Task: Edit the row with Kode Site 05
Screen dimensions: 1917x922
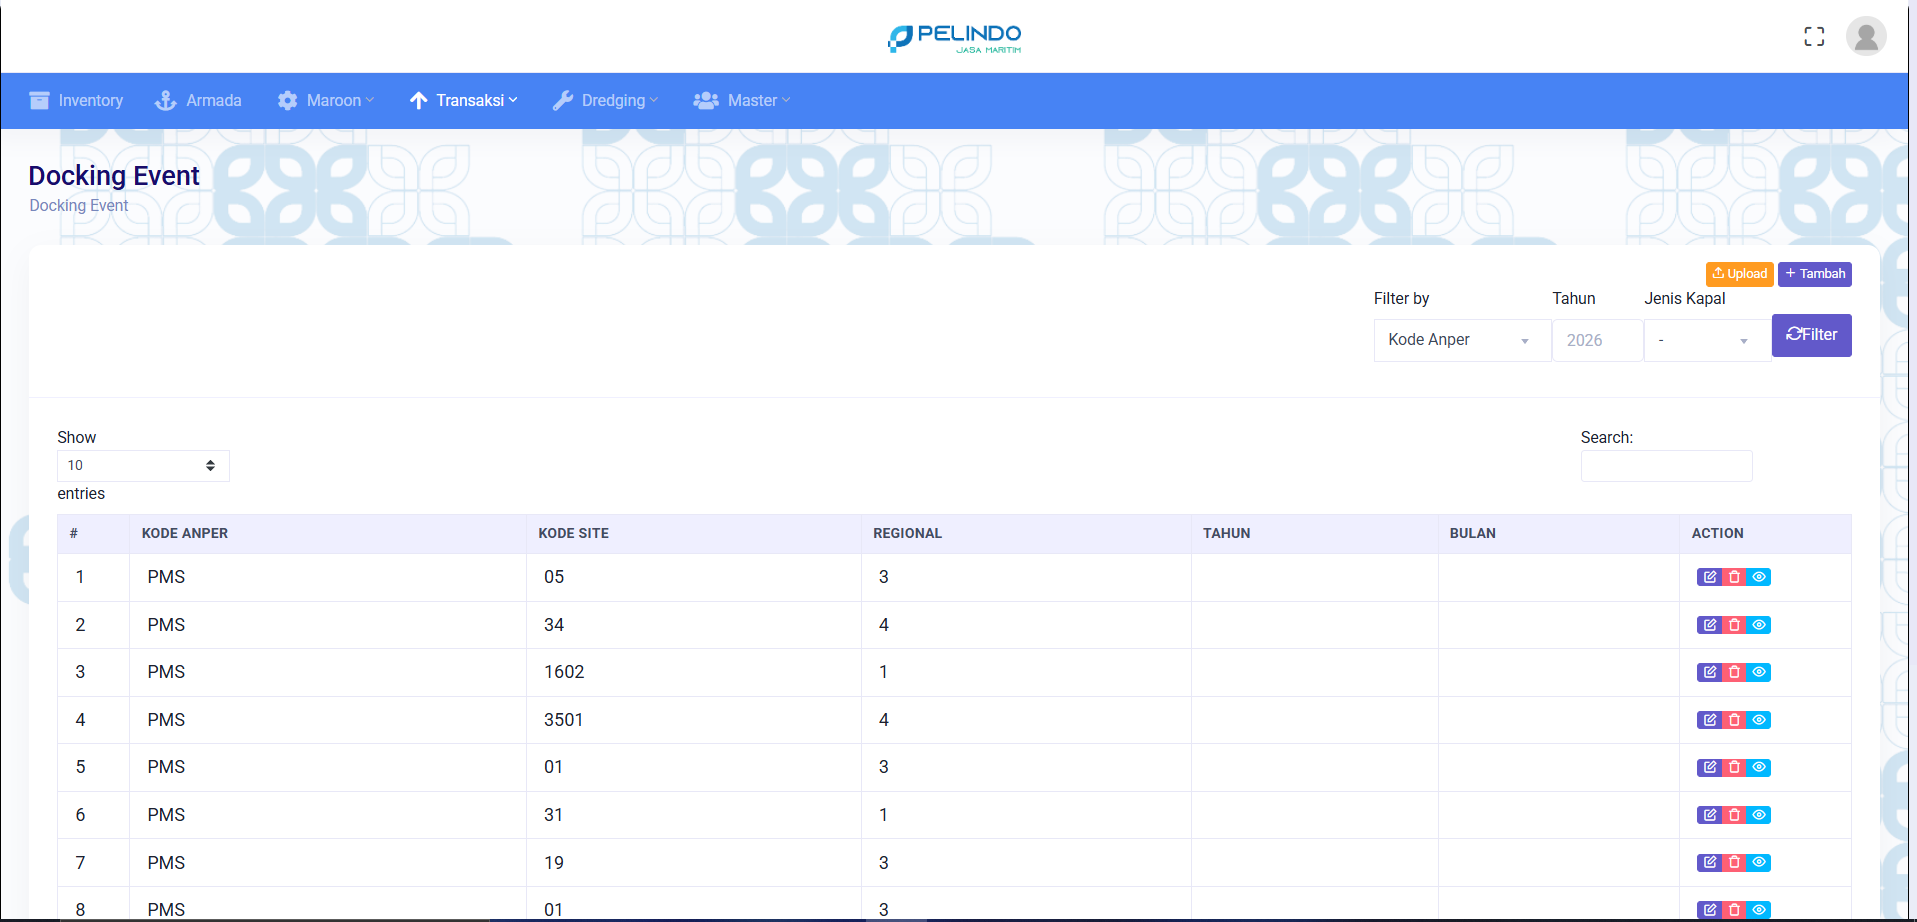Action: point(1710,577)
